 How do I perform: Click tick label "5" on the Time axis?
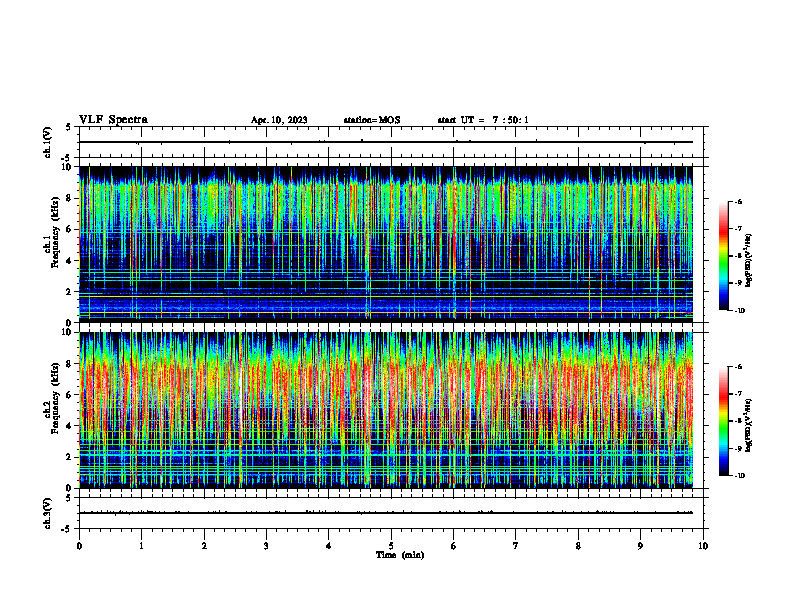tap(391, 546)
